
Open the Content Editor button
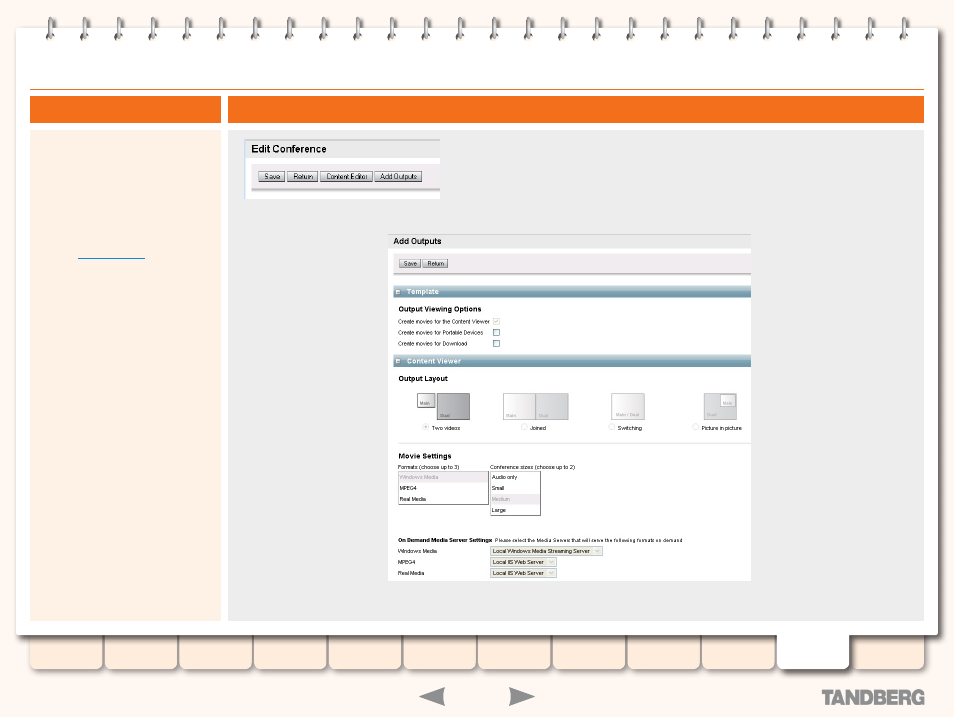pyautogui.click(x=346, y=177)
